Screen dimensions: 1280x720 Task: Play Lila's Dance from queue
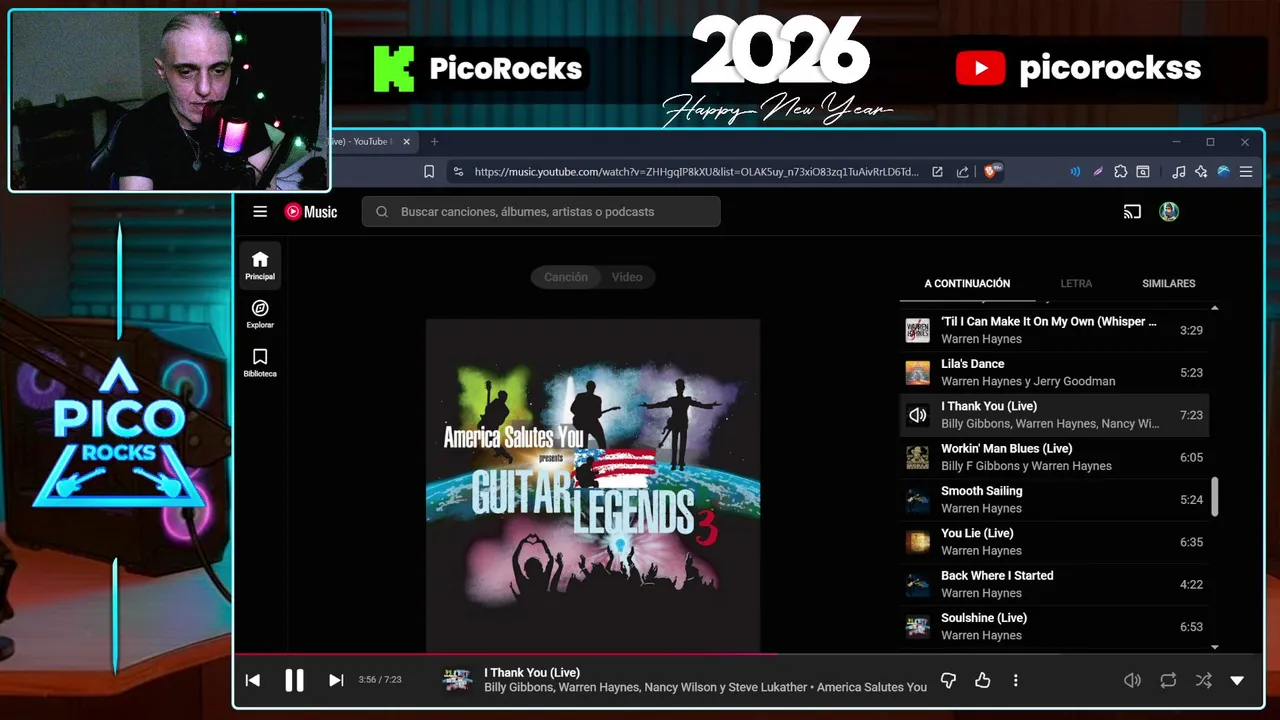pyautogui.click(x=1054, y=372)
